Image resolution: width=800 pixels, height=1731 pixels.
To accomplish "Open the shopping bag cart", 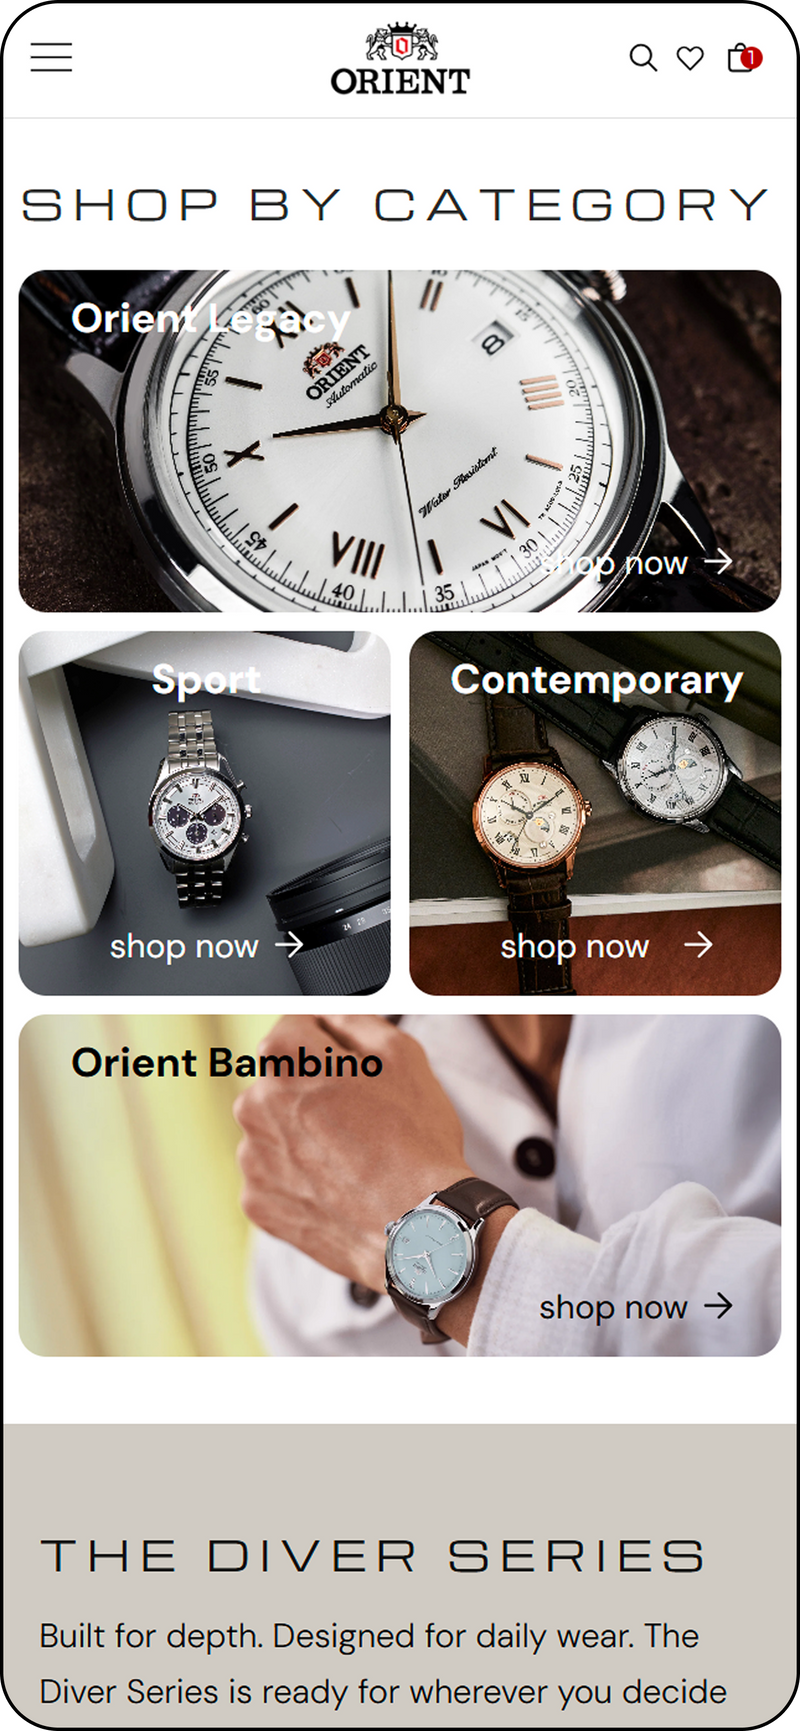I will coord(741,58).
